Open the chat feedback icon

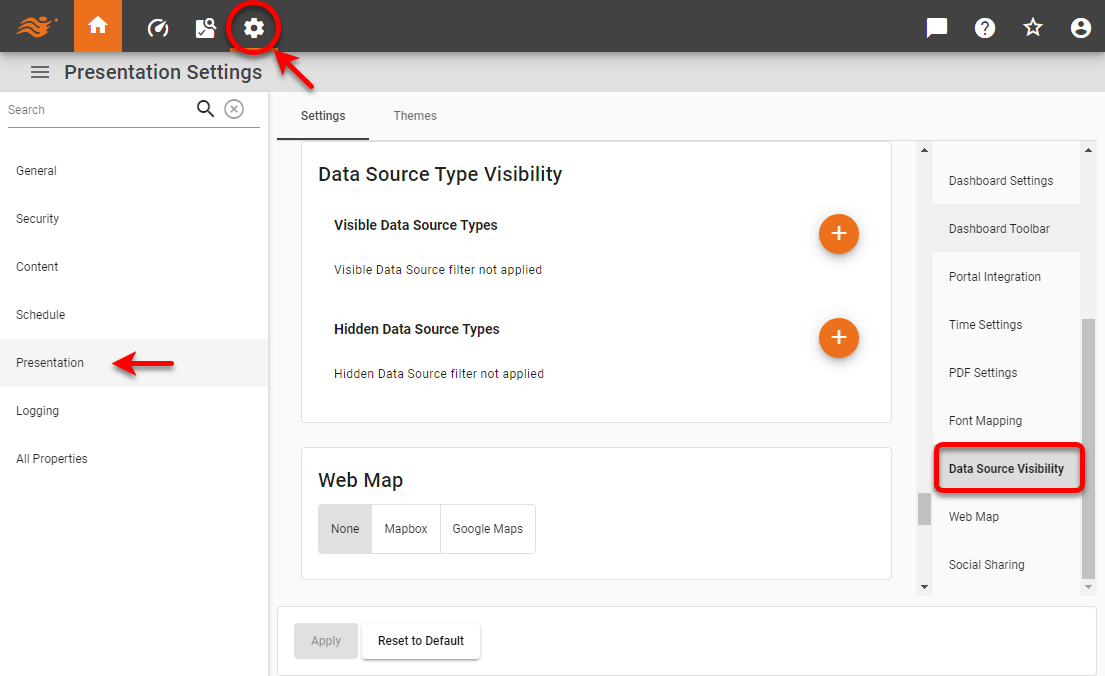(x=936, y=27)
